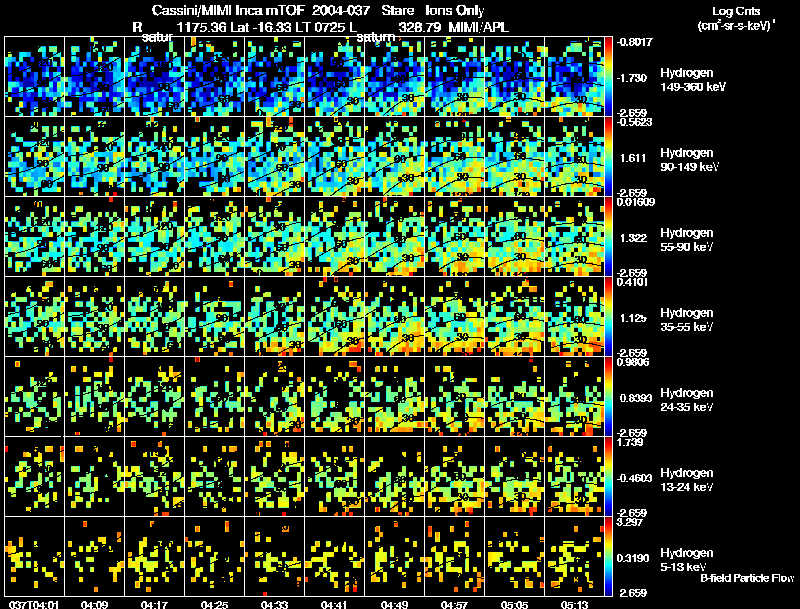800x609 pixels.
Task: Click the 05:13 time label
Action: (x=574, y=604)
